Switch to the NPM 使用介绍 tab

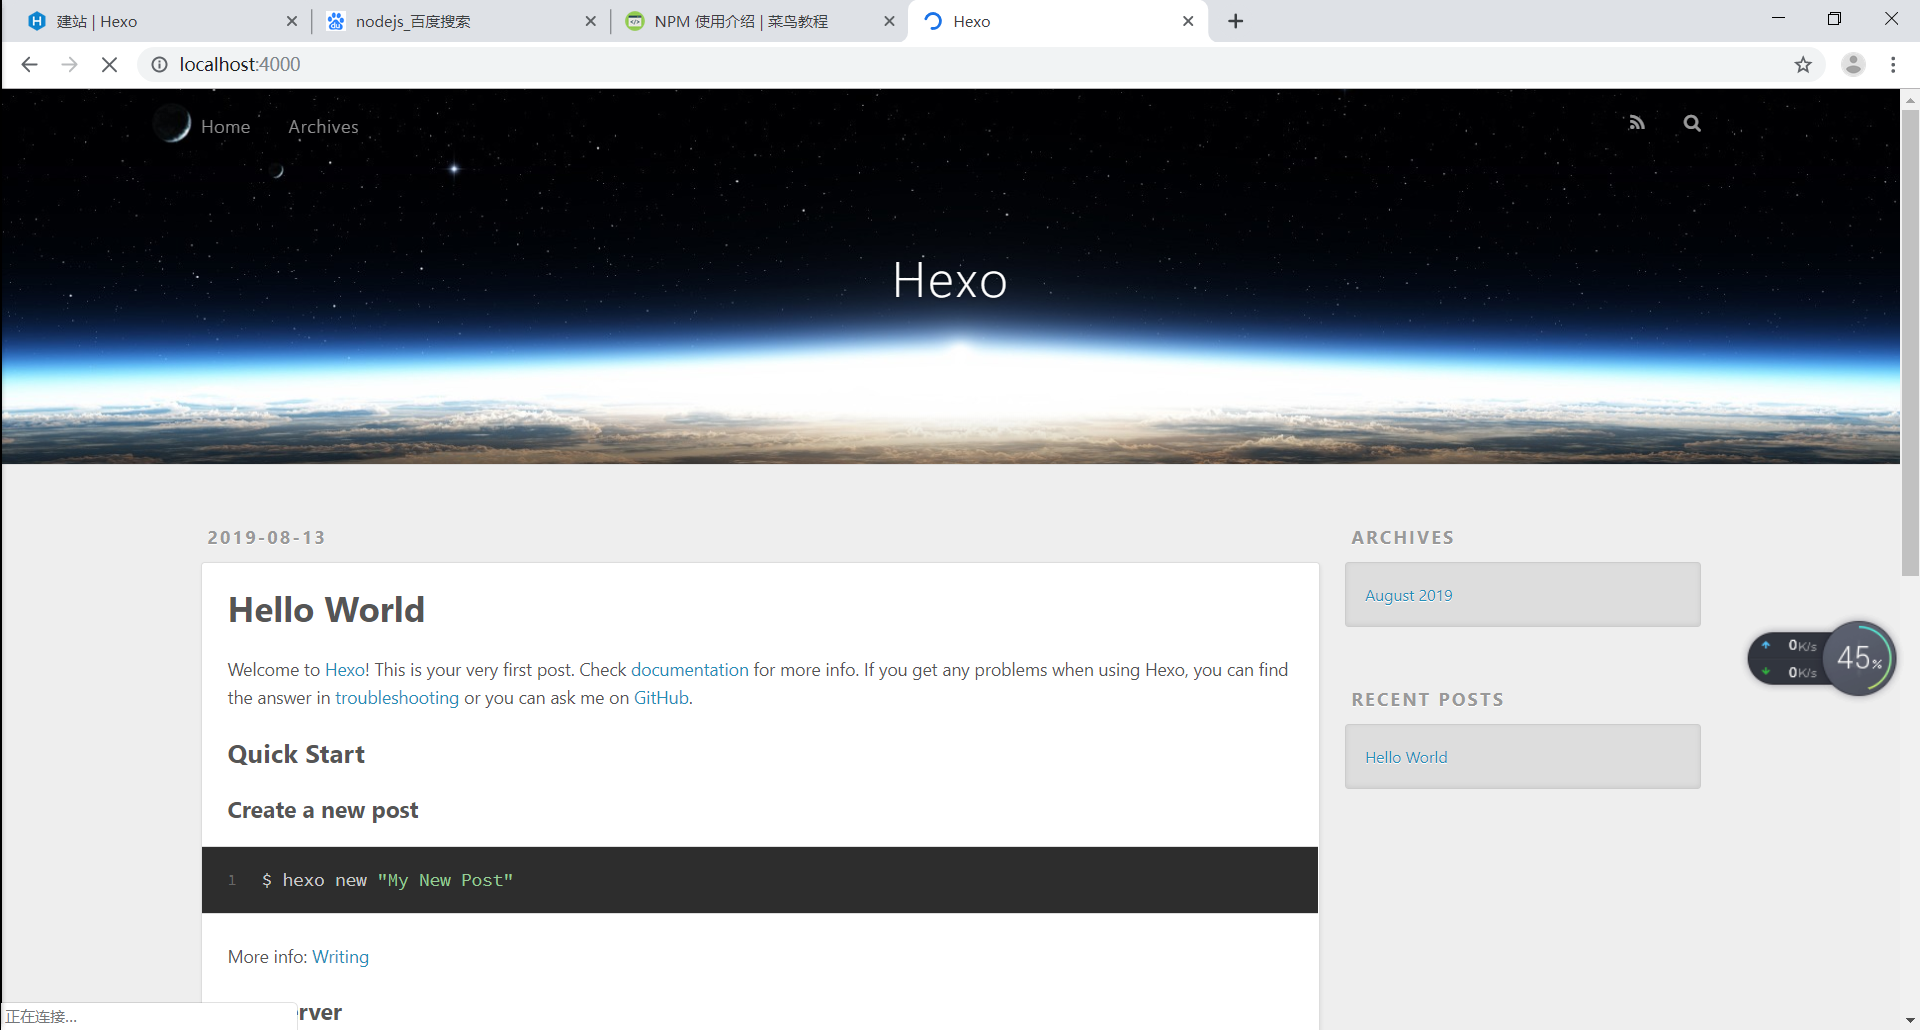(758, 21)
